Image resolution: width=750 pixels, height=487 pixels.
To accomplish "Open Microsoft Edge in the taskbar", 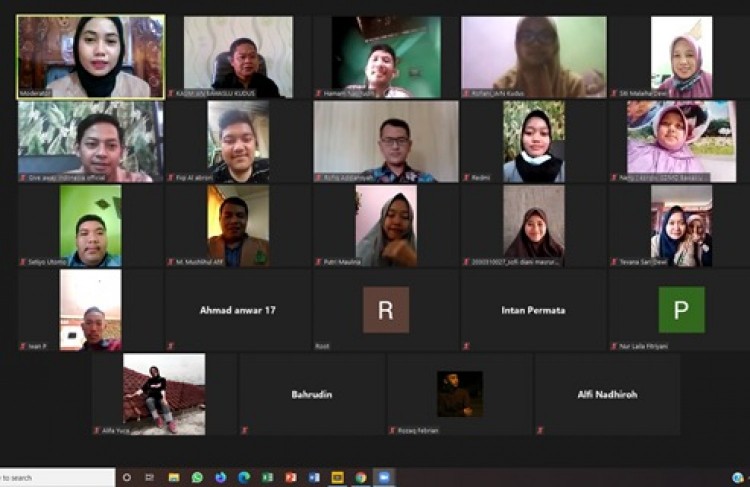I will [244, 478].
